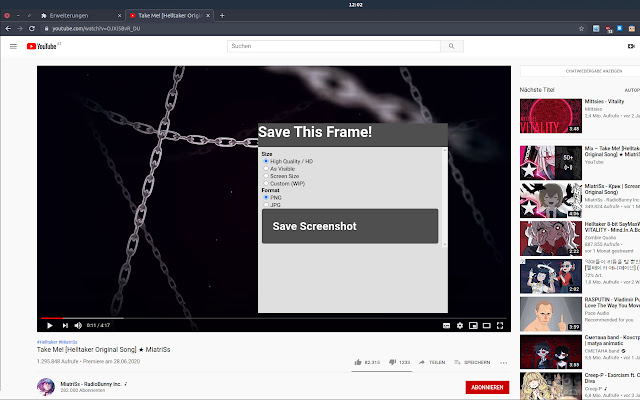Click the #Helltaker #MiatriSs hashtags
The image size is (640, 400).
[57, 342]
